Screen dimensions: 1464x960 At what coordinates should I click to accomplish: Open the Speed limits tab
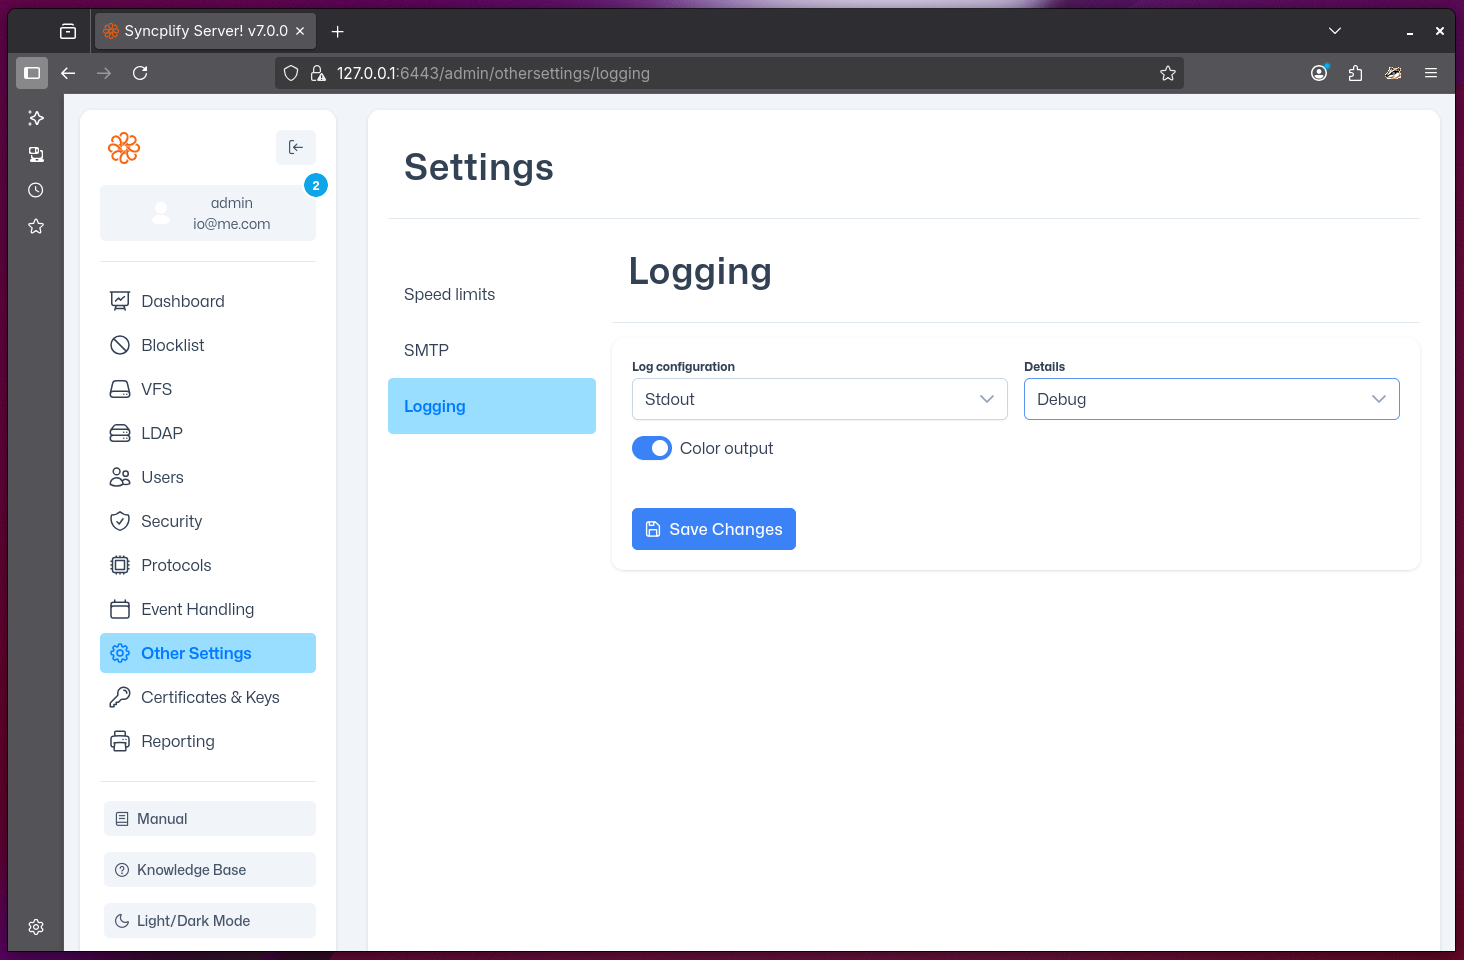point(449,294)
